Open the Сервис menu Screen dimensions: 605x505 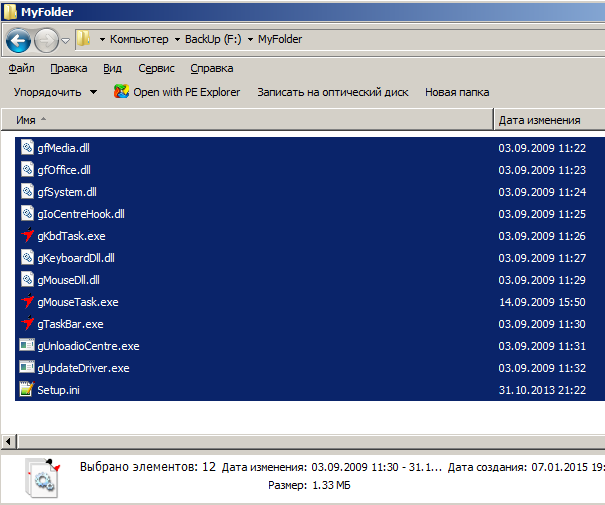156,68
